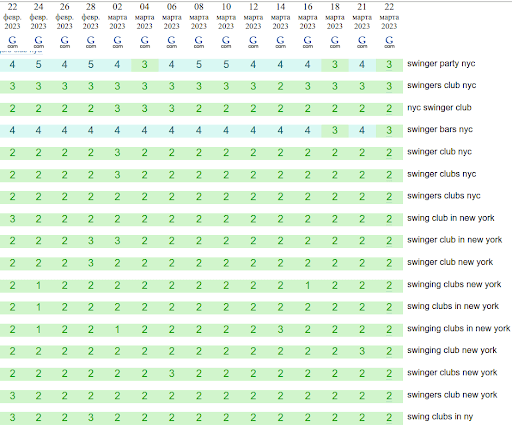The height and width of the screenshot is (426, 512).
Task: Click swing club in new york position on 22 февр.
Action: tap(12, 219)
